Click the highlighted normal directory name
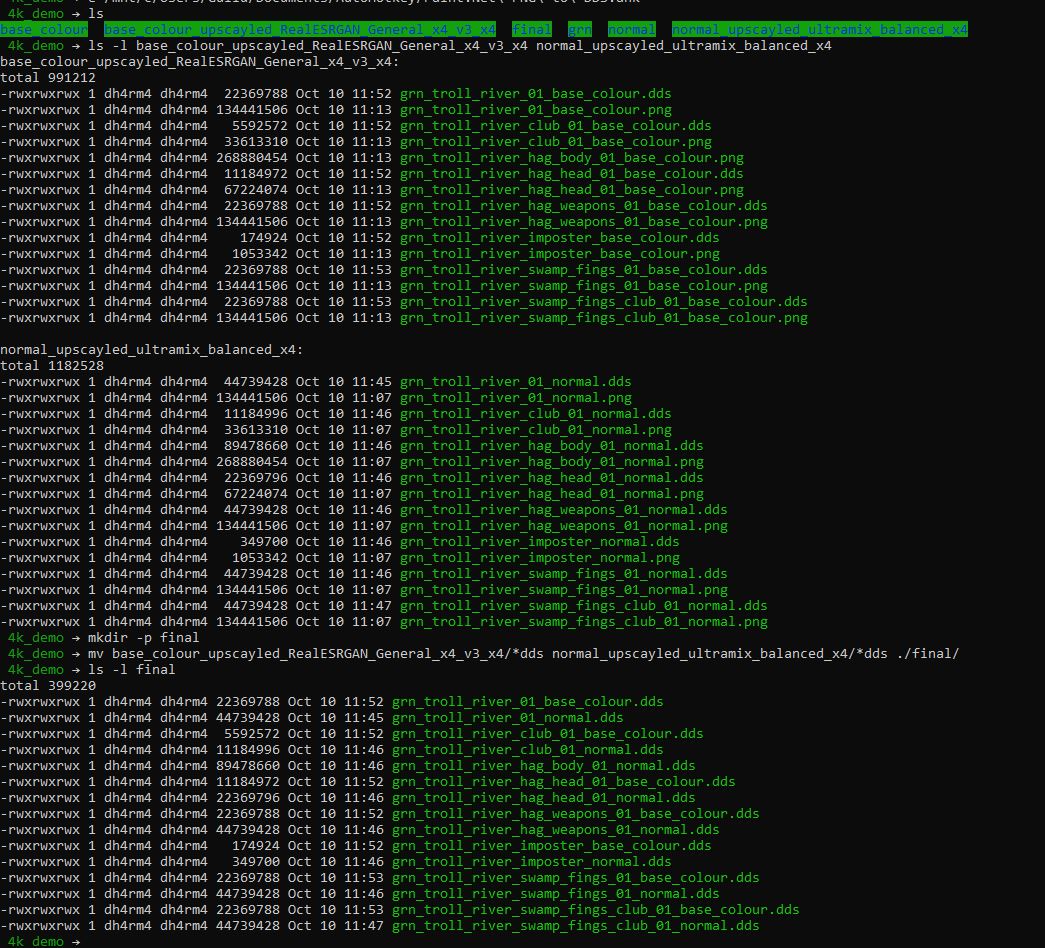1045x948 pixels. (x=632, y=29)
